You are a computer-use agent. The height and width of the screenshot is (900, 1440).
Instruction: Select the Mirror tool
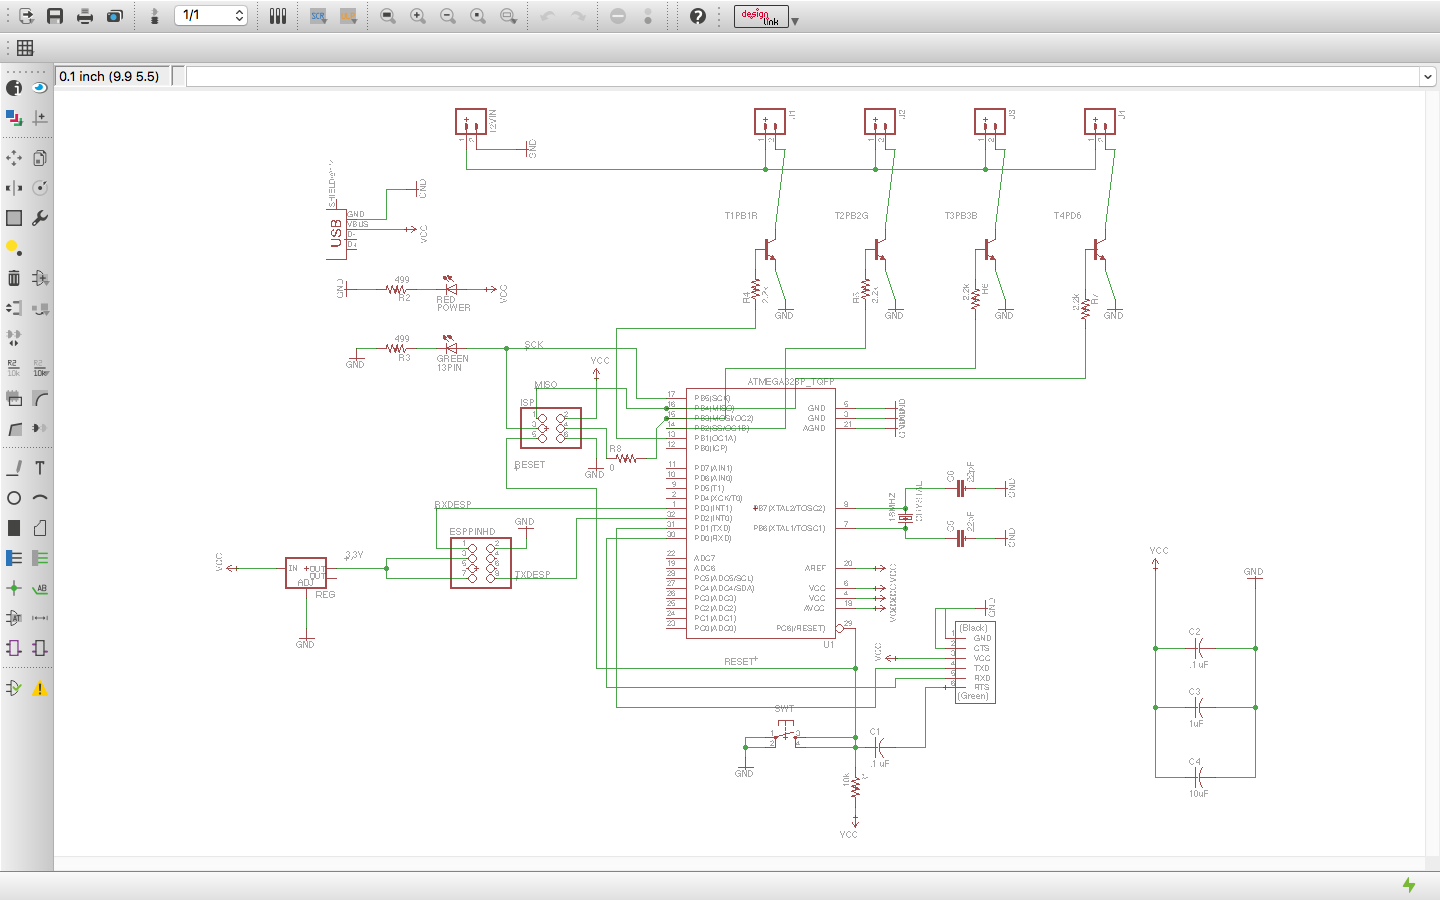[14, 188]
